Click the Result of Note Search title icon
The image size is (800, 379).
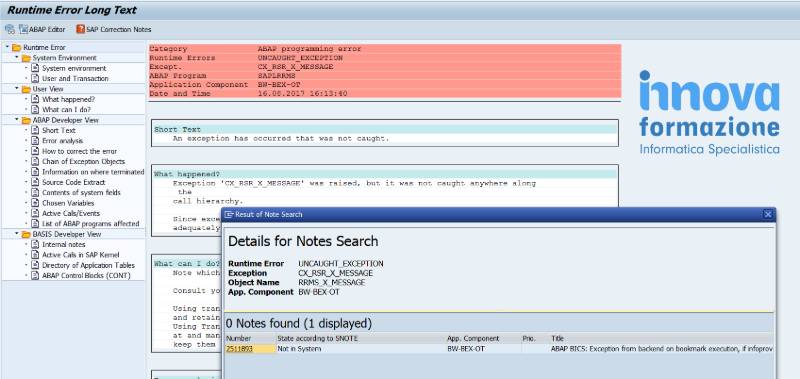(x=229, y=215)
